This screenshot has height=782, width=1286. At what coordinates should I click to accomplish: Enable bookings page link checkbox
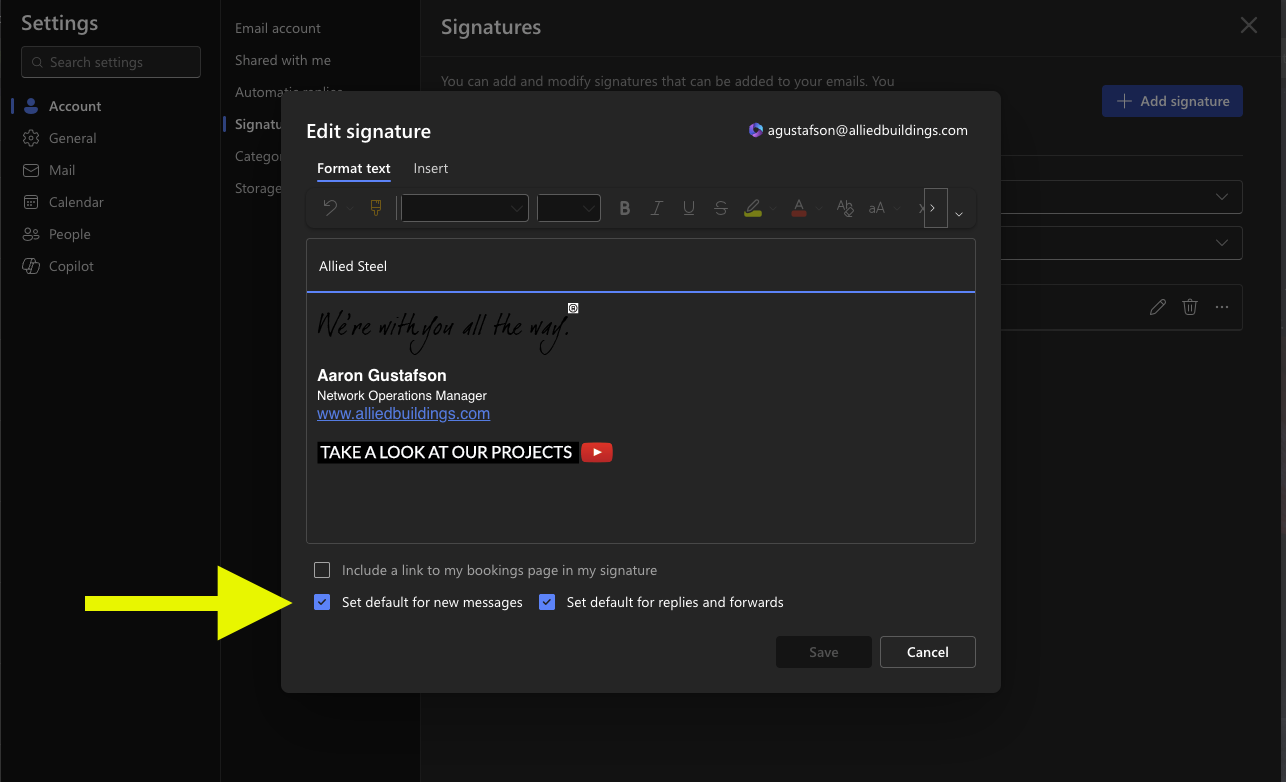point(322,570)
